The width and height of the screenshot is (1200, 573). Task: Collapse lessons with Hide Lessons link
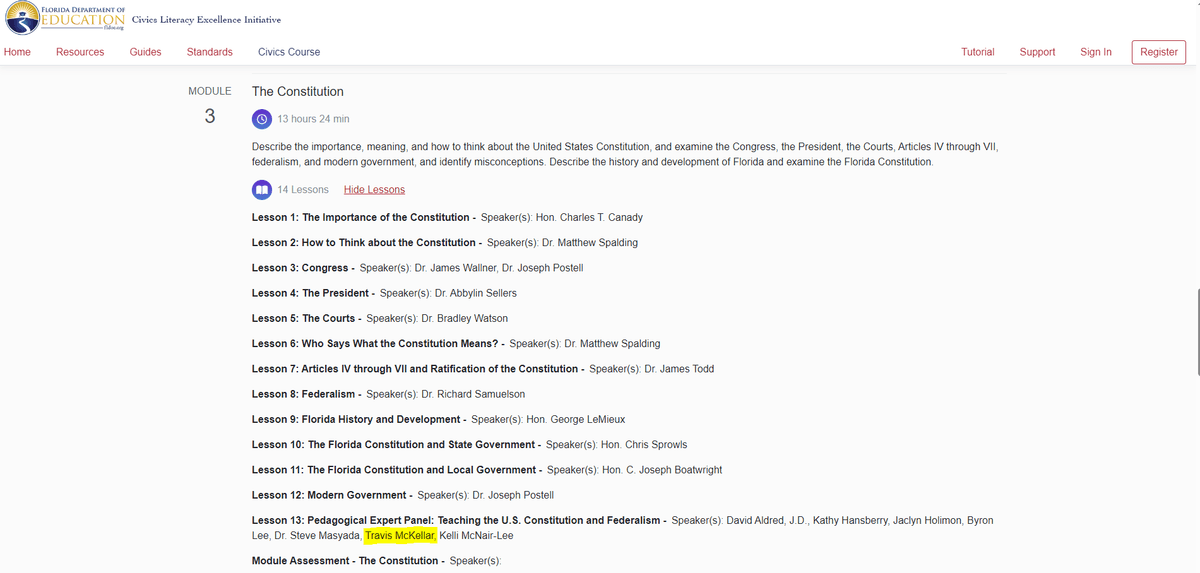pyautogui.click(x=374, y=189)
